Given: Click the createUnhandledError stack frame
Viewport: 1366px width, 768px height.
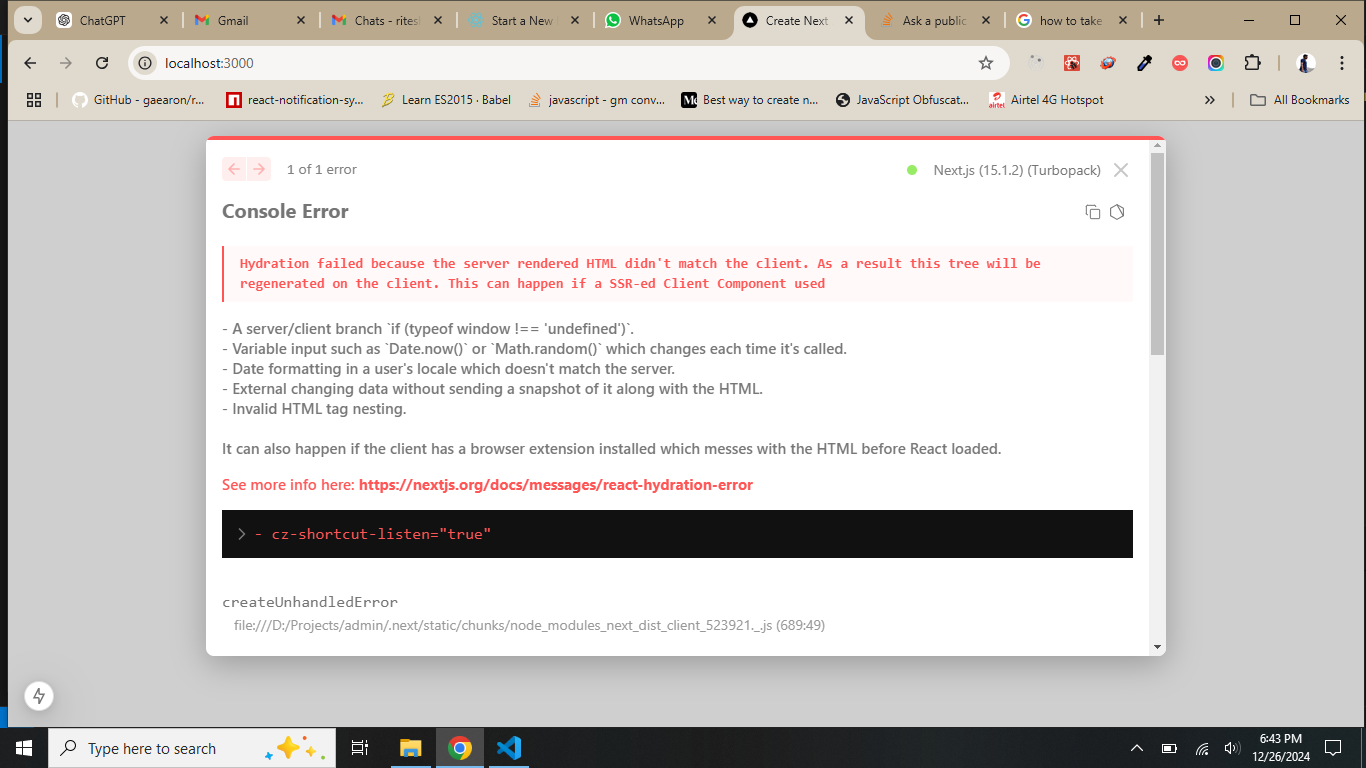Looking at the screenshot, I should tap(310, 602).
